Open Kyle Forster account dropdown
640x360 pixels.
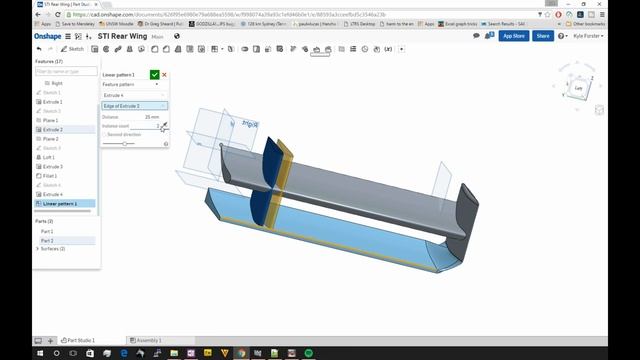pos(588,36)
